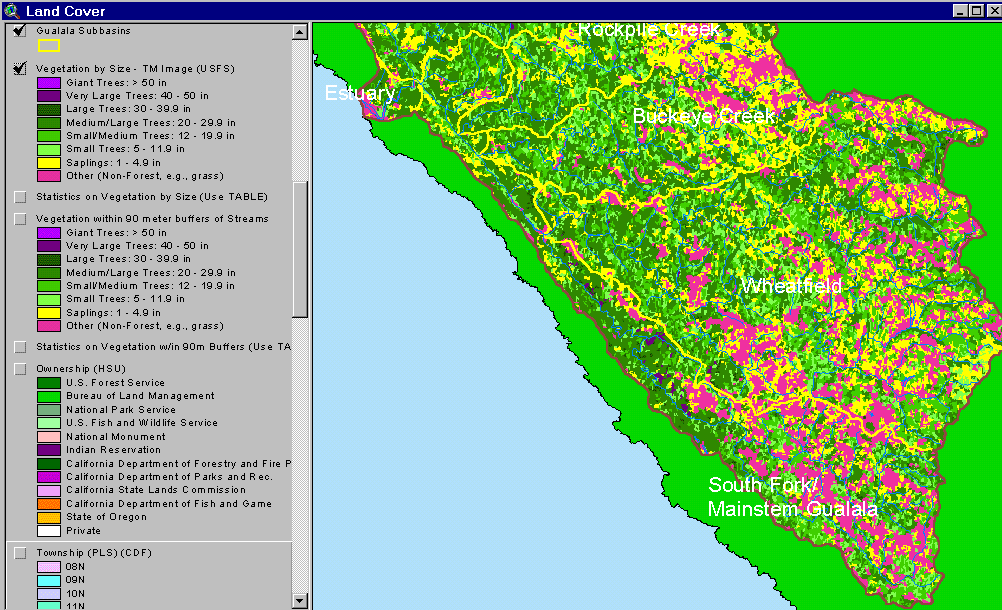Viewport: 1002px width, 610px height.
Task: Select the 08N township swatch
Action: (x=49, y=567)
